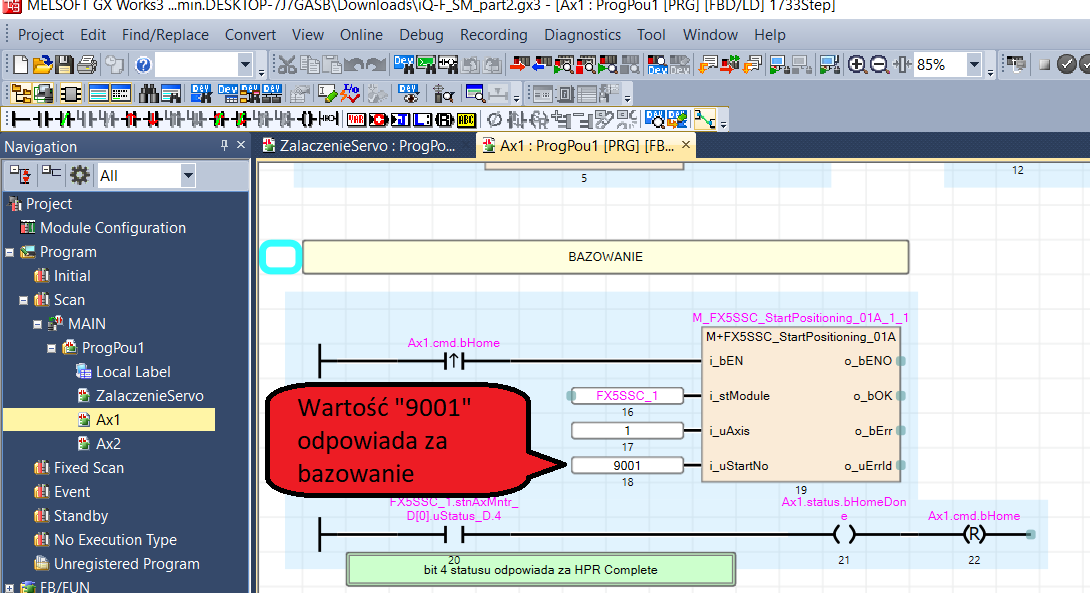Open second toolbar overflow options arrow
Viewport: 1090px width, 593px height.
coord(516,98)
